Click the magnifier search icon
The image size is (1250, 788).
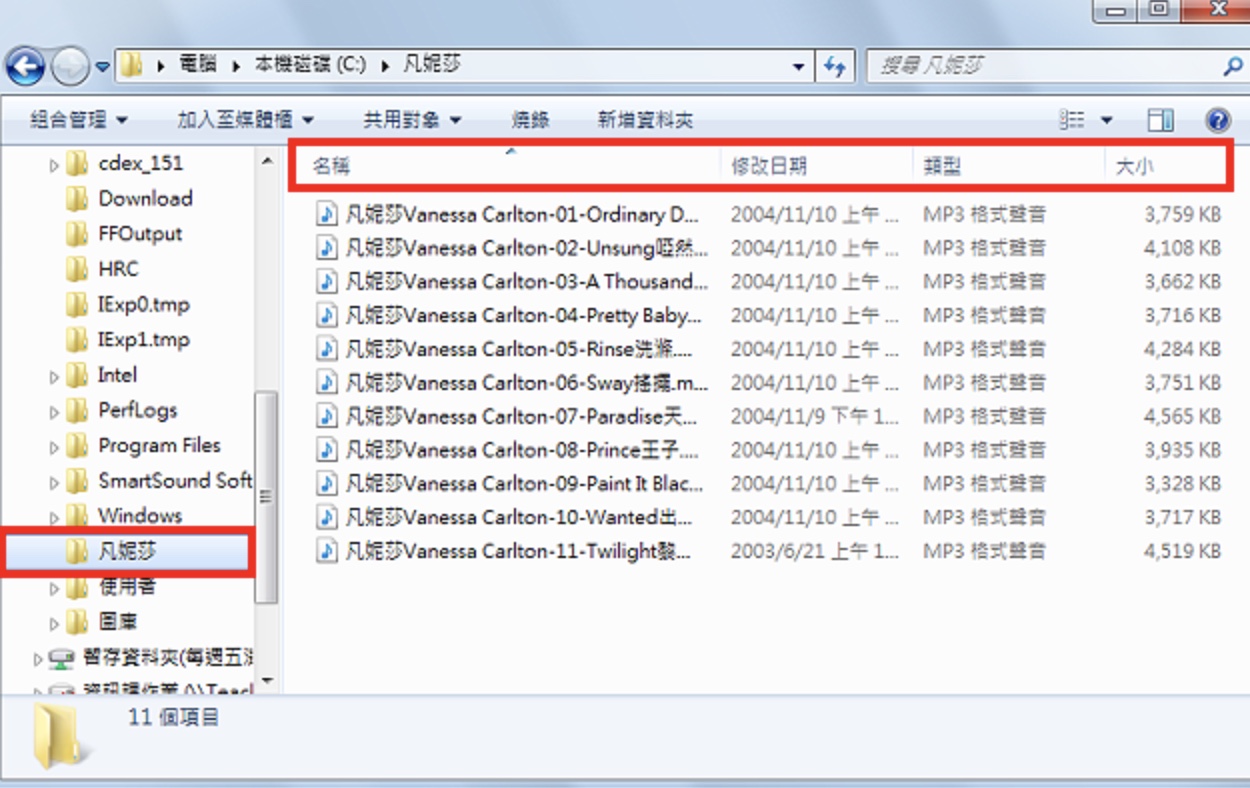(x=1232, y=67)
